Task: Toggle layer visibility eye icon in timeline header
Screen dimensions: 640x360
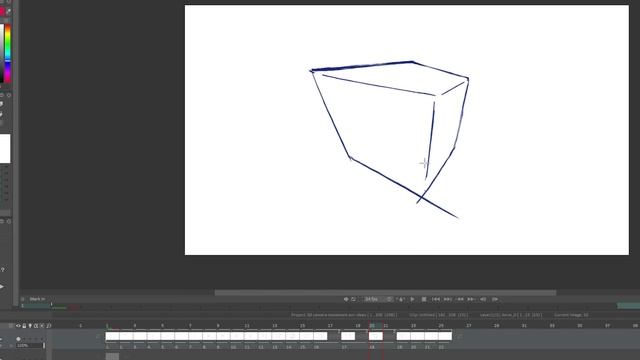Action: click(x=18, y=326)
